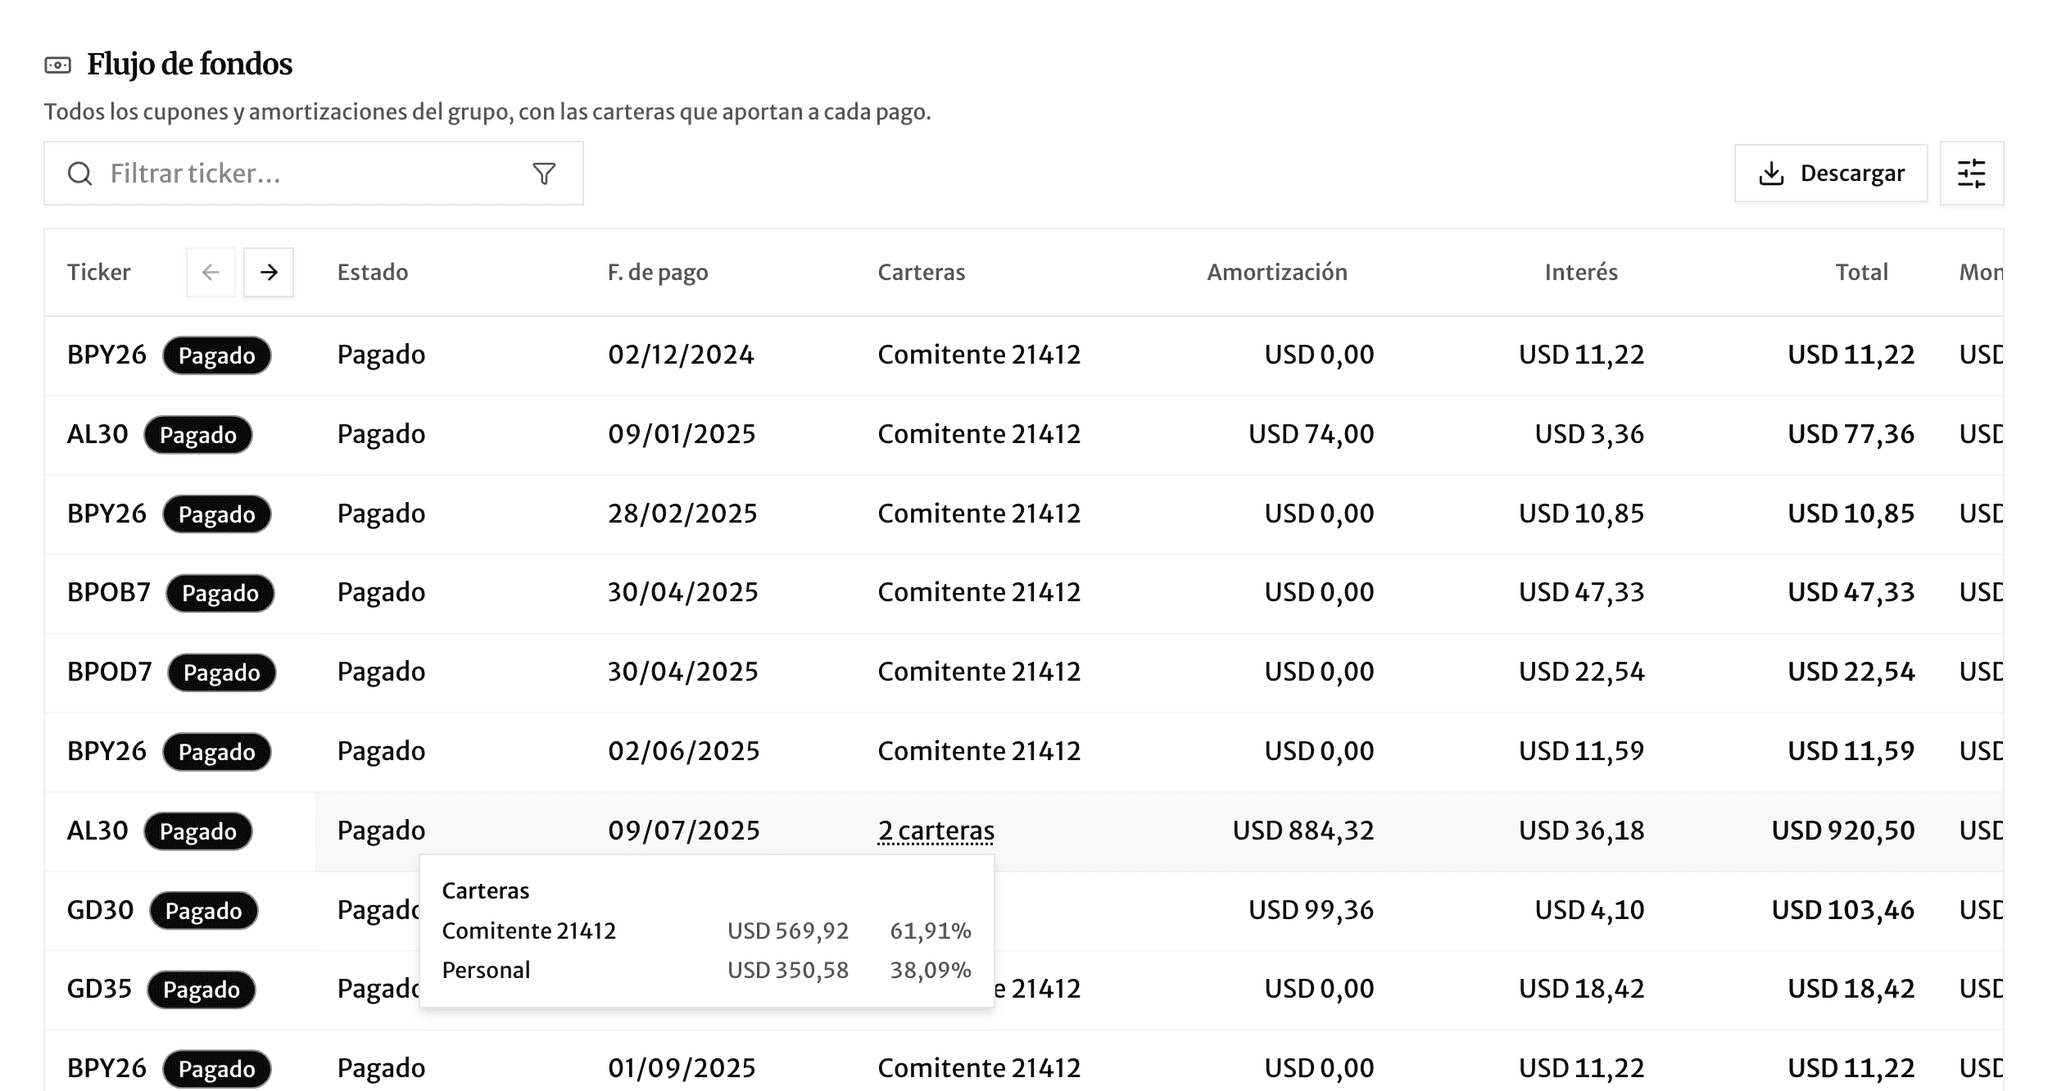Click amortization USD 74,00
This screenshot has width=2048, height=1091.
1311,434
